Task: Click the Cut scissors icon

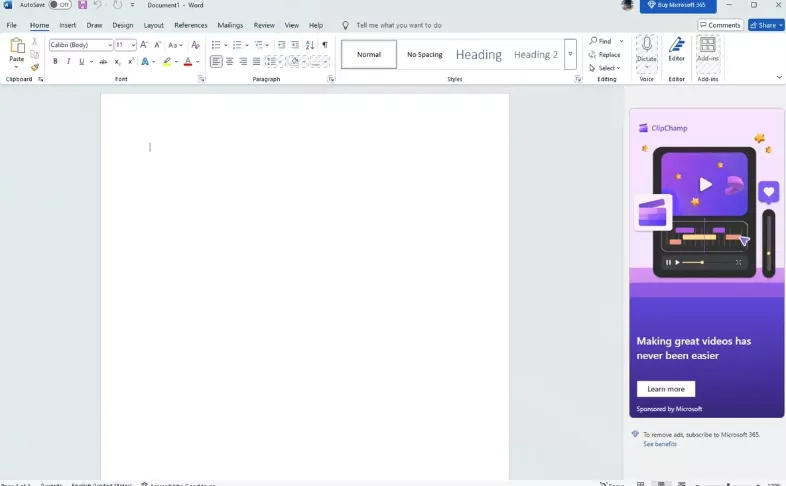Action: pyautogui.click(x=35, y=42)
